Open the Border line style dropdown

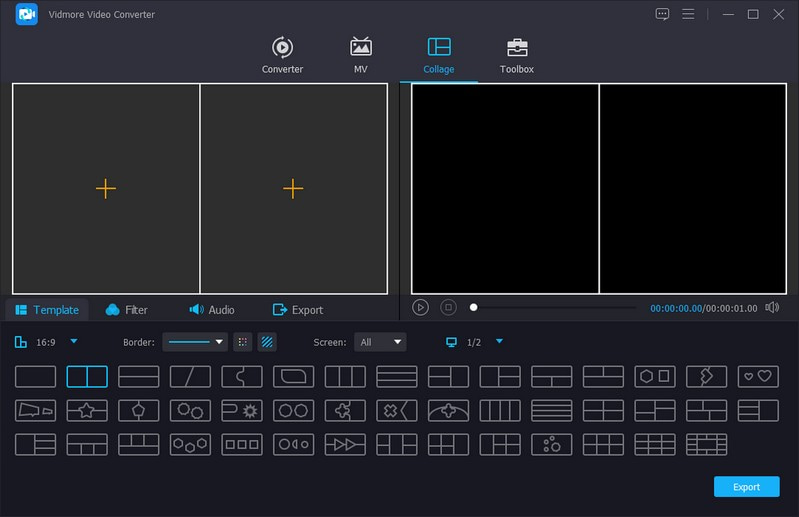tap(195, 342)
